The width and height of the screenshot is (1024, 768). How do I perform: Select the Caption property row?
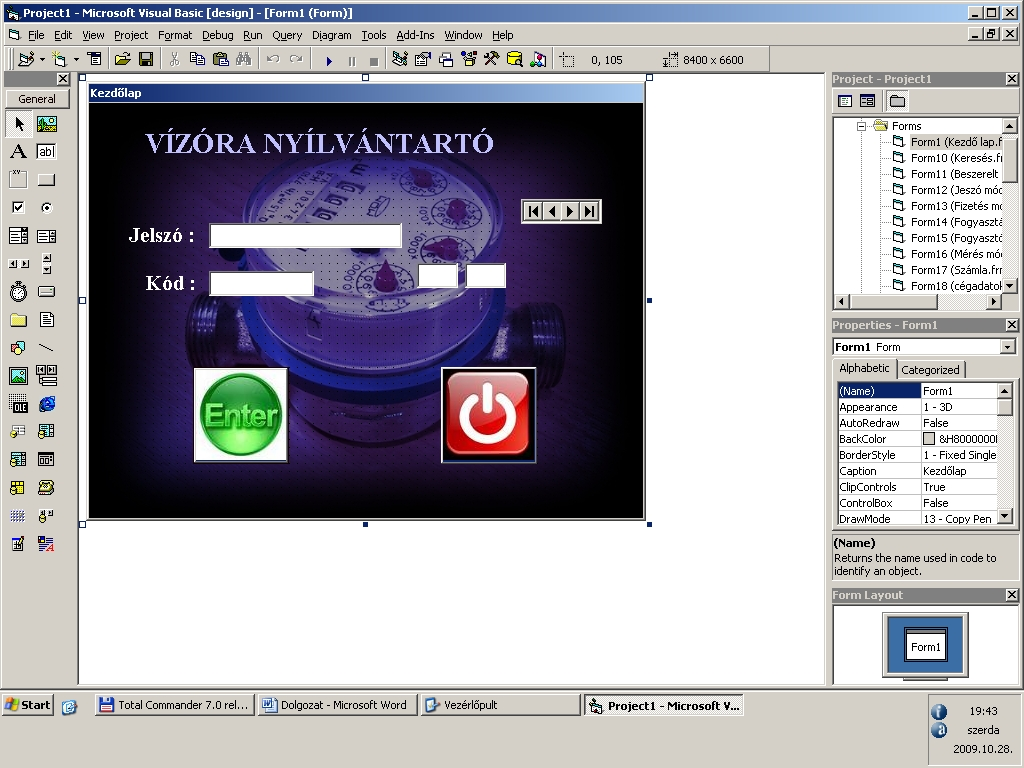pos(918,471)
